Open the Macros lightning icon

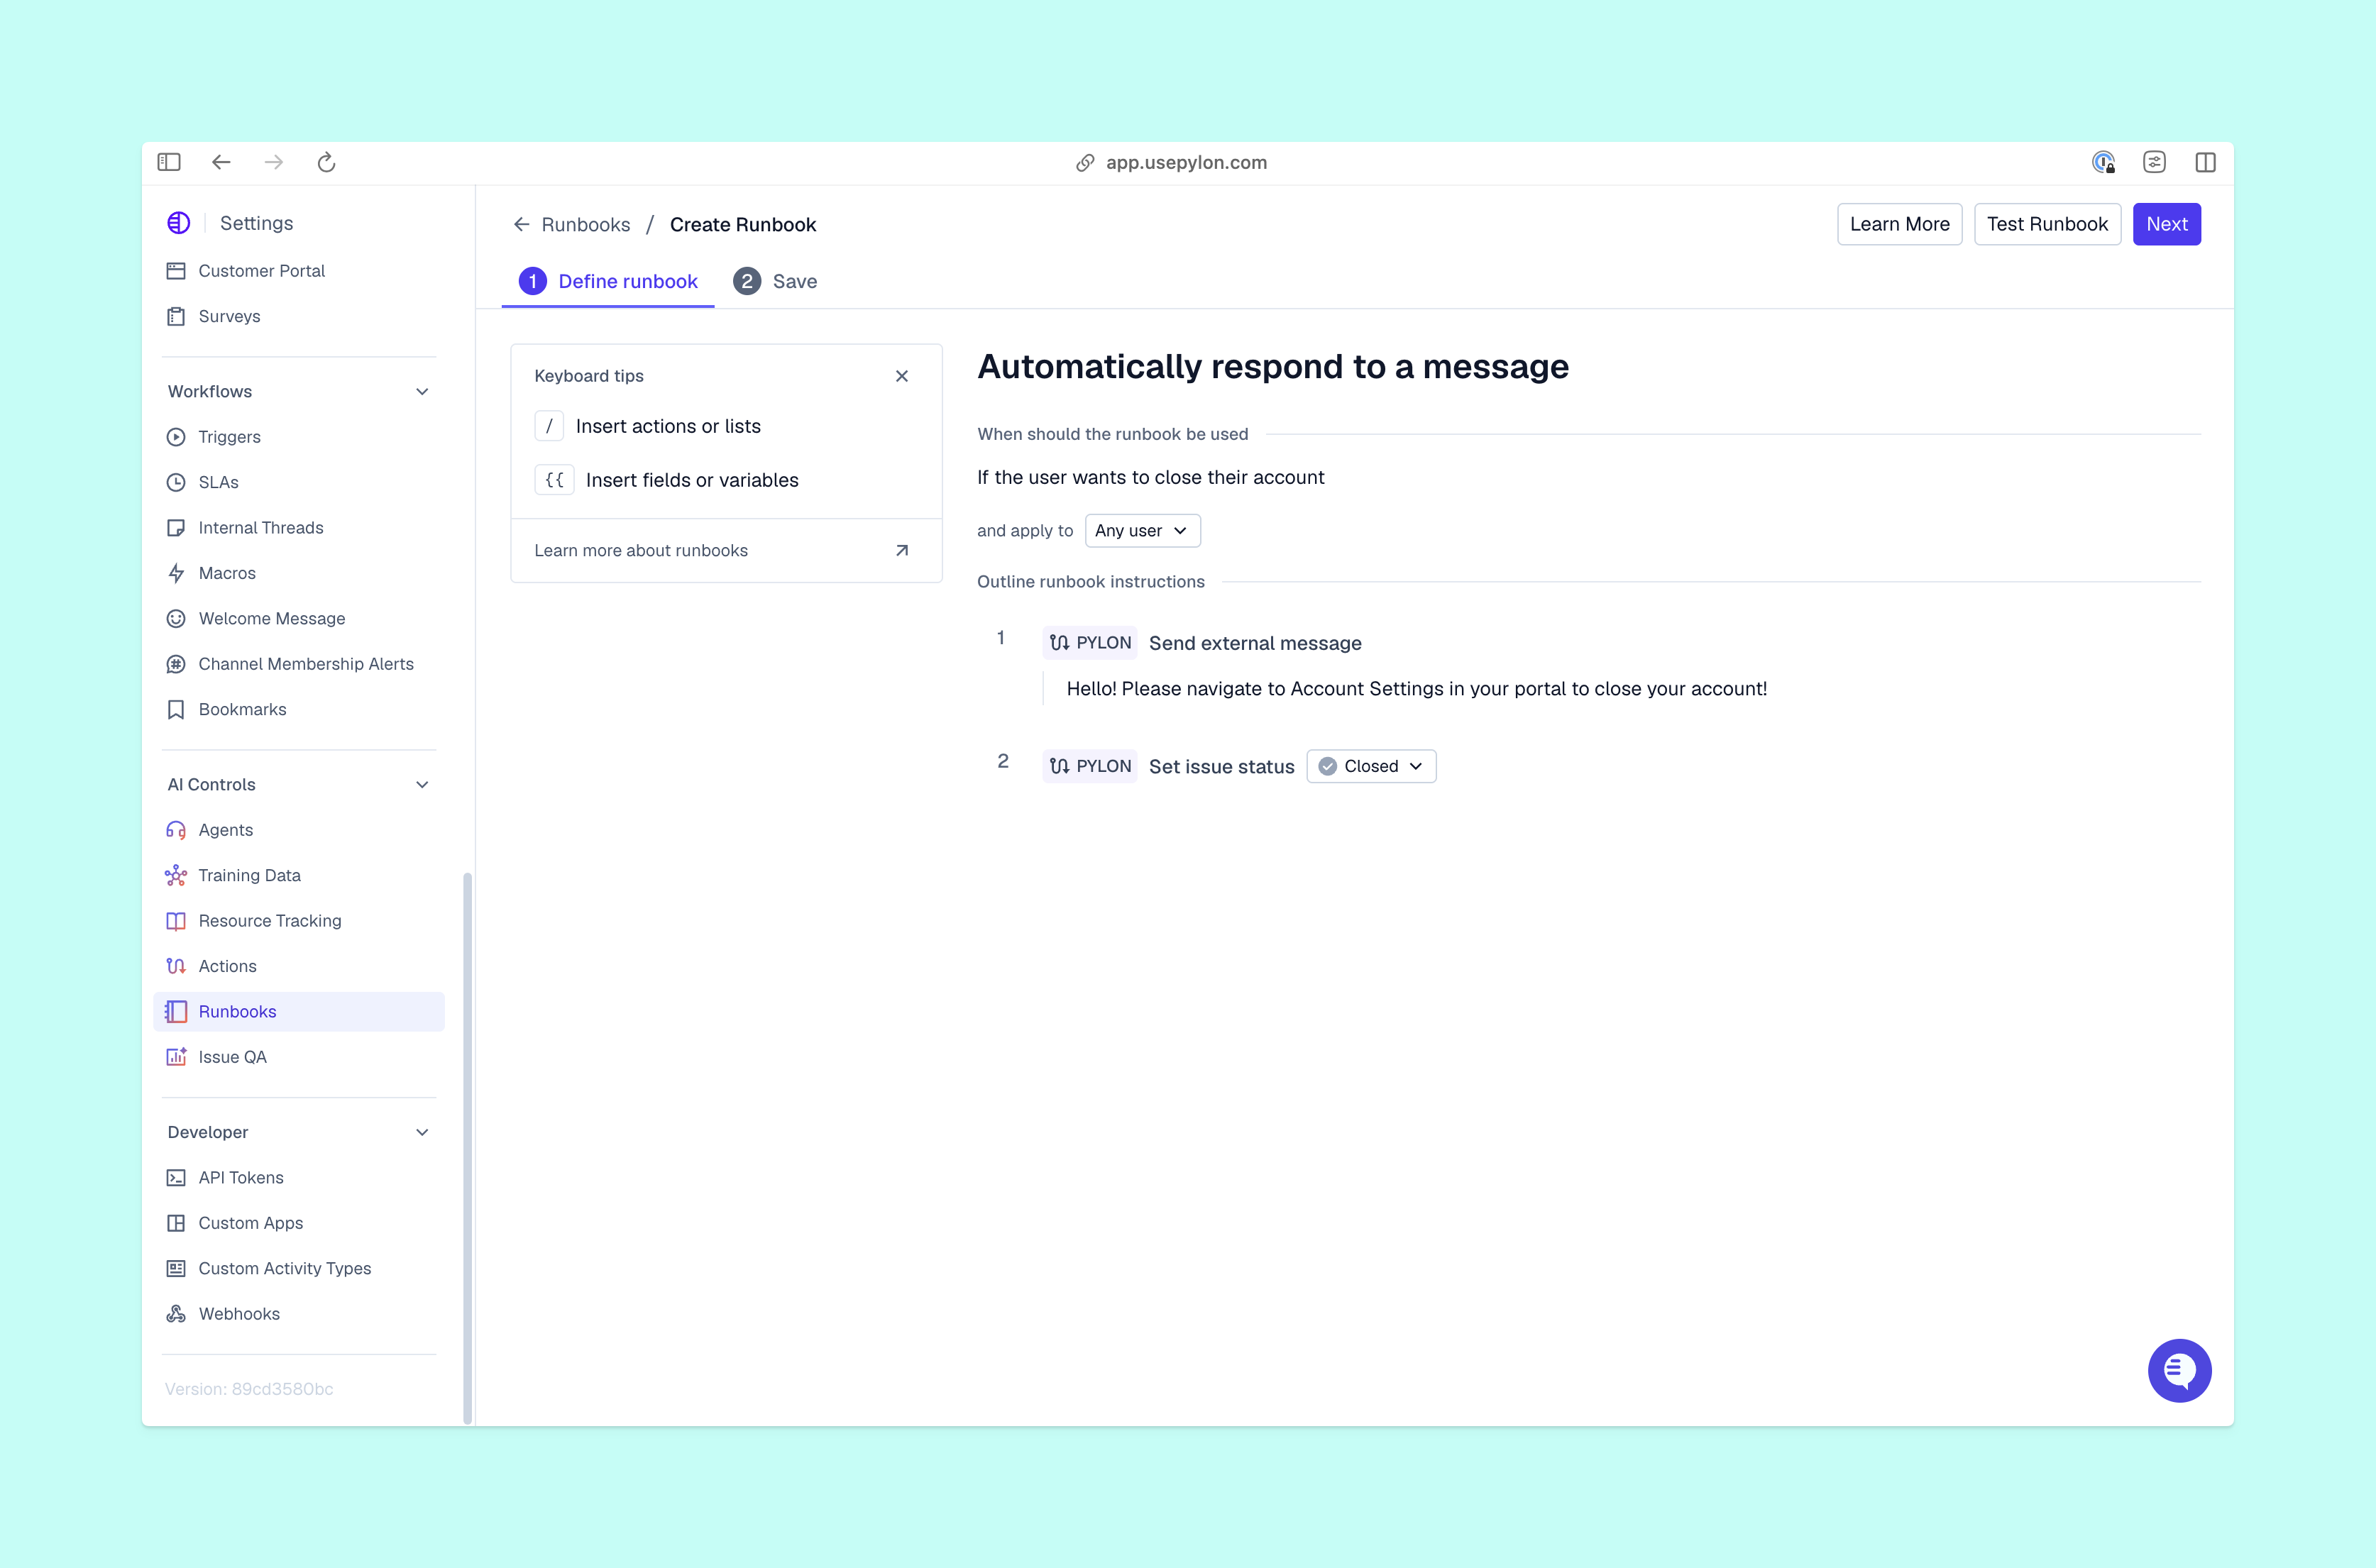pyautogui.click(x=176, y=572)
